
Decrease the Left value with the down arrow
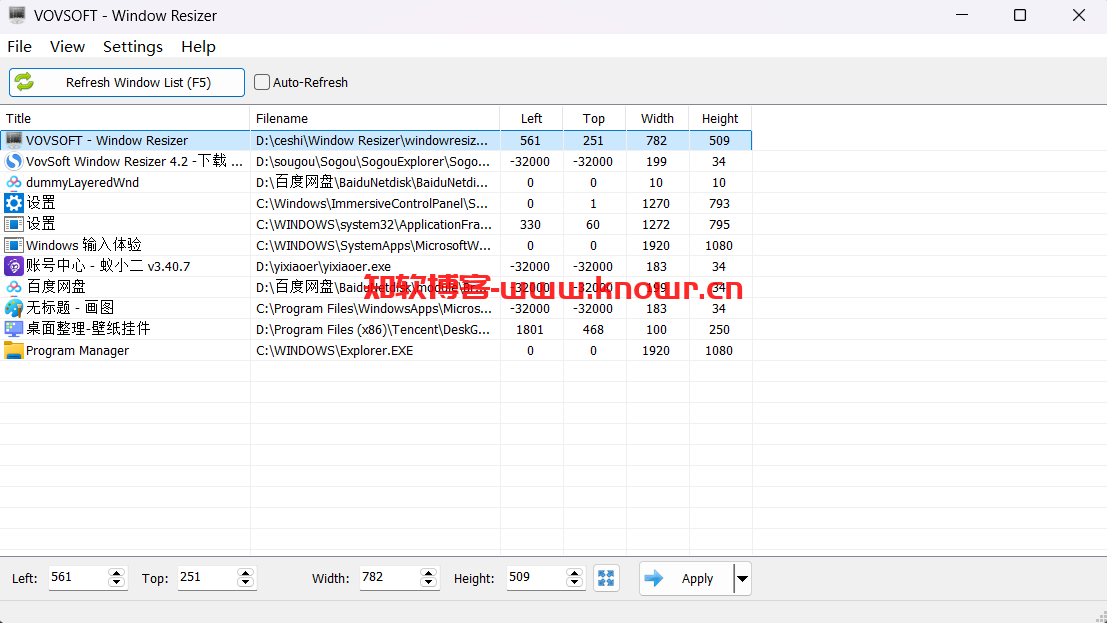(x=116, y=583)
